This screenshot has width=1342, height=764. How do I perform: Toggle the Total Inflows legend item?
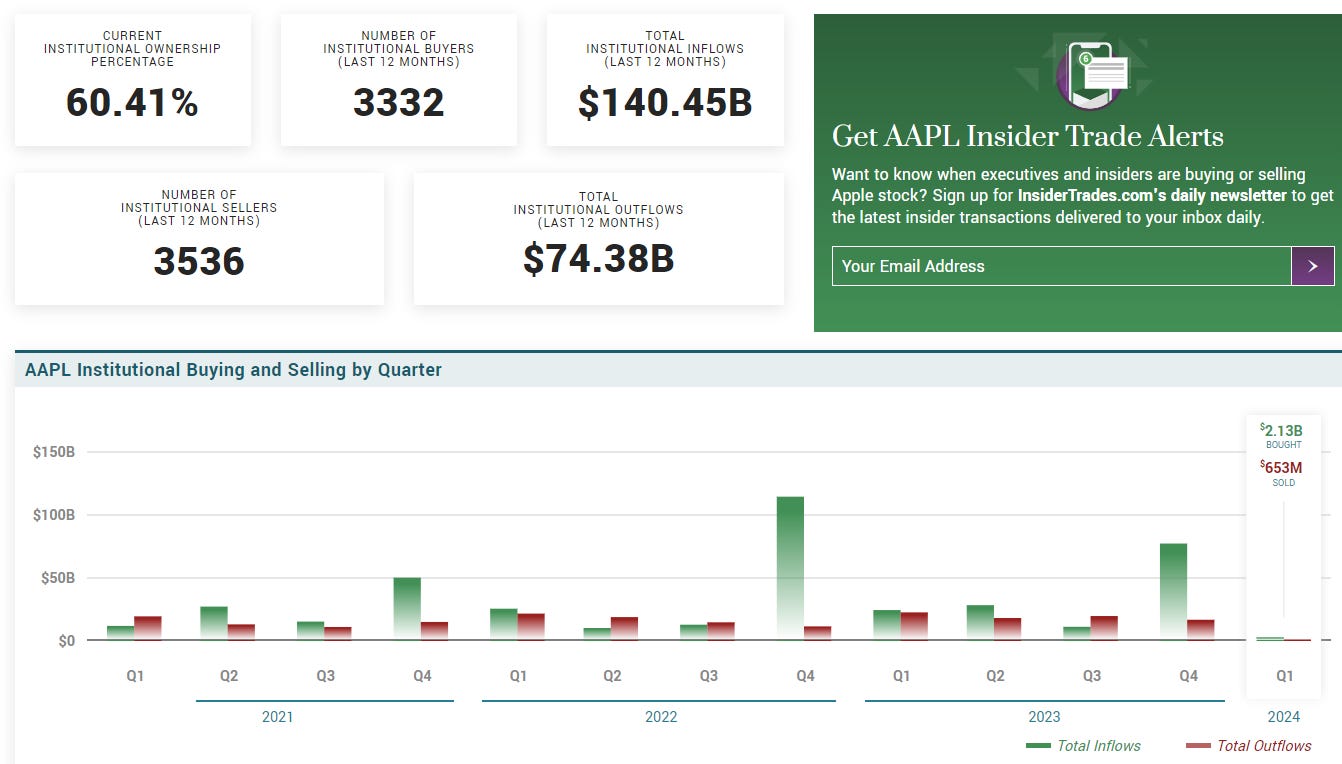(1083, 746)
